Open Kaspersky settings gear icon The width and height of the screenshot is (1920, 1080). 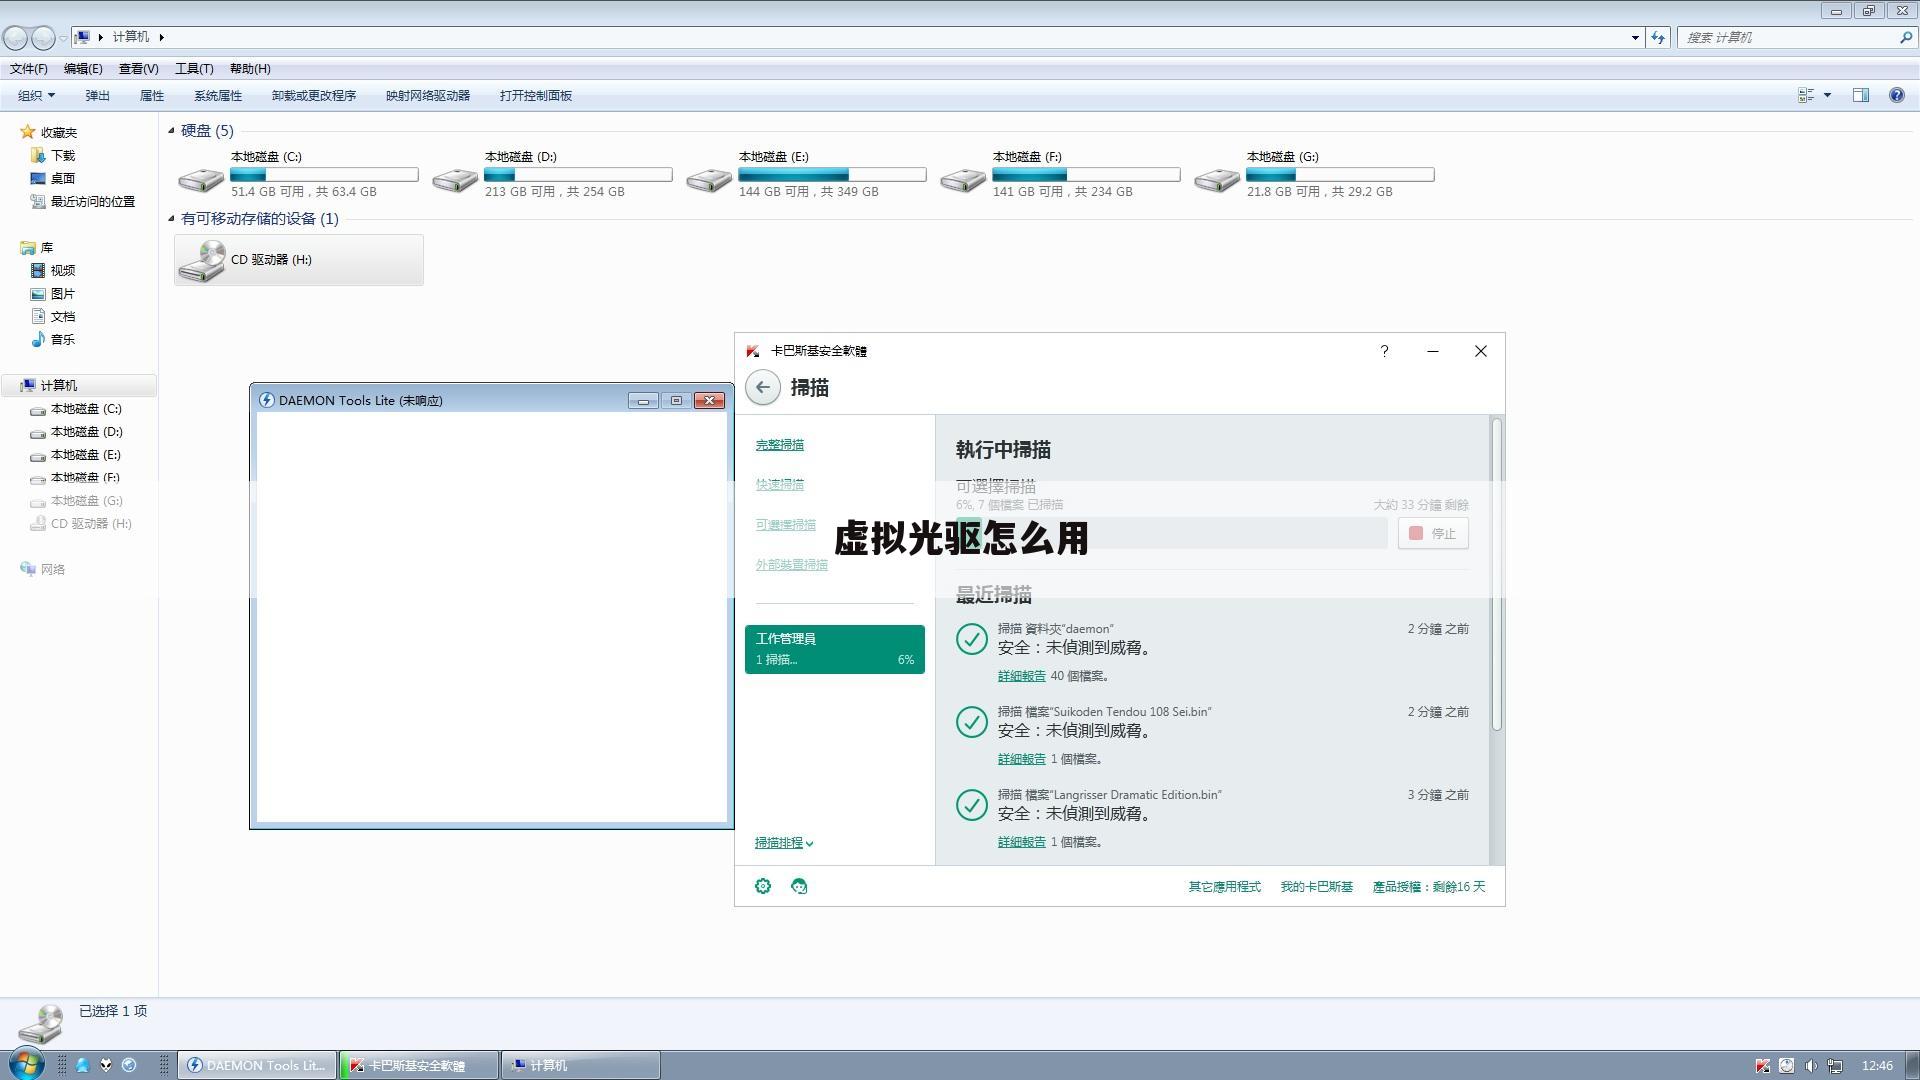(x=763, y=886)
